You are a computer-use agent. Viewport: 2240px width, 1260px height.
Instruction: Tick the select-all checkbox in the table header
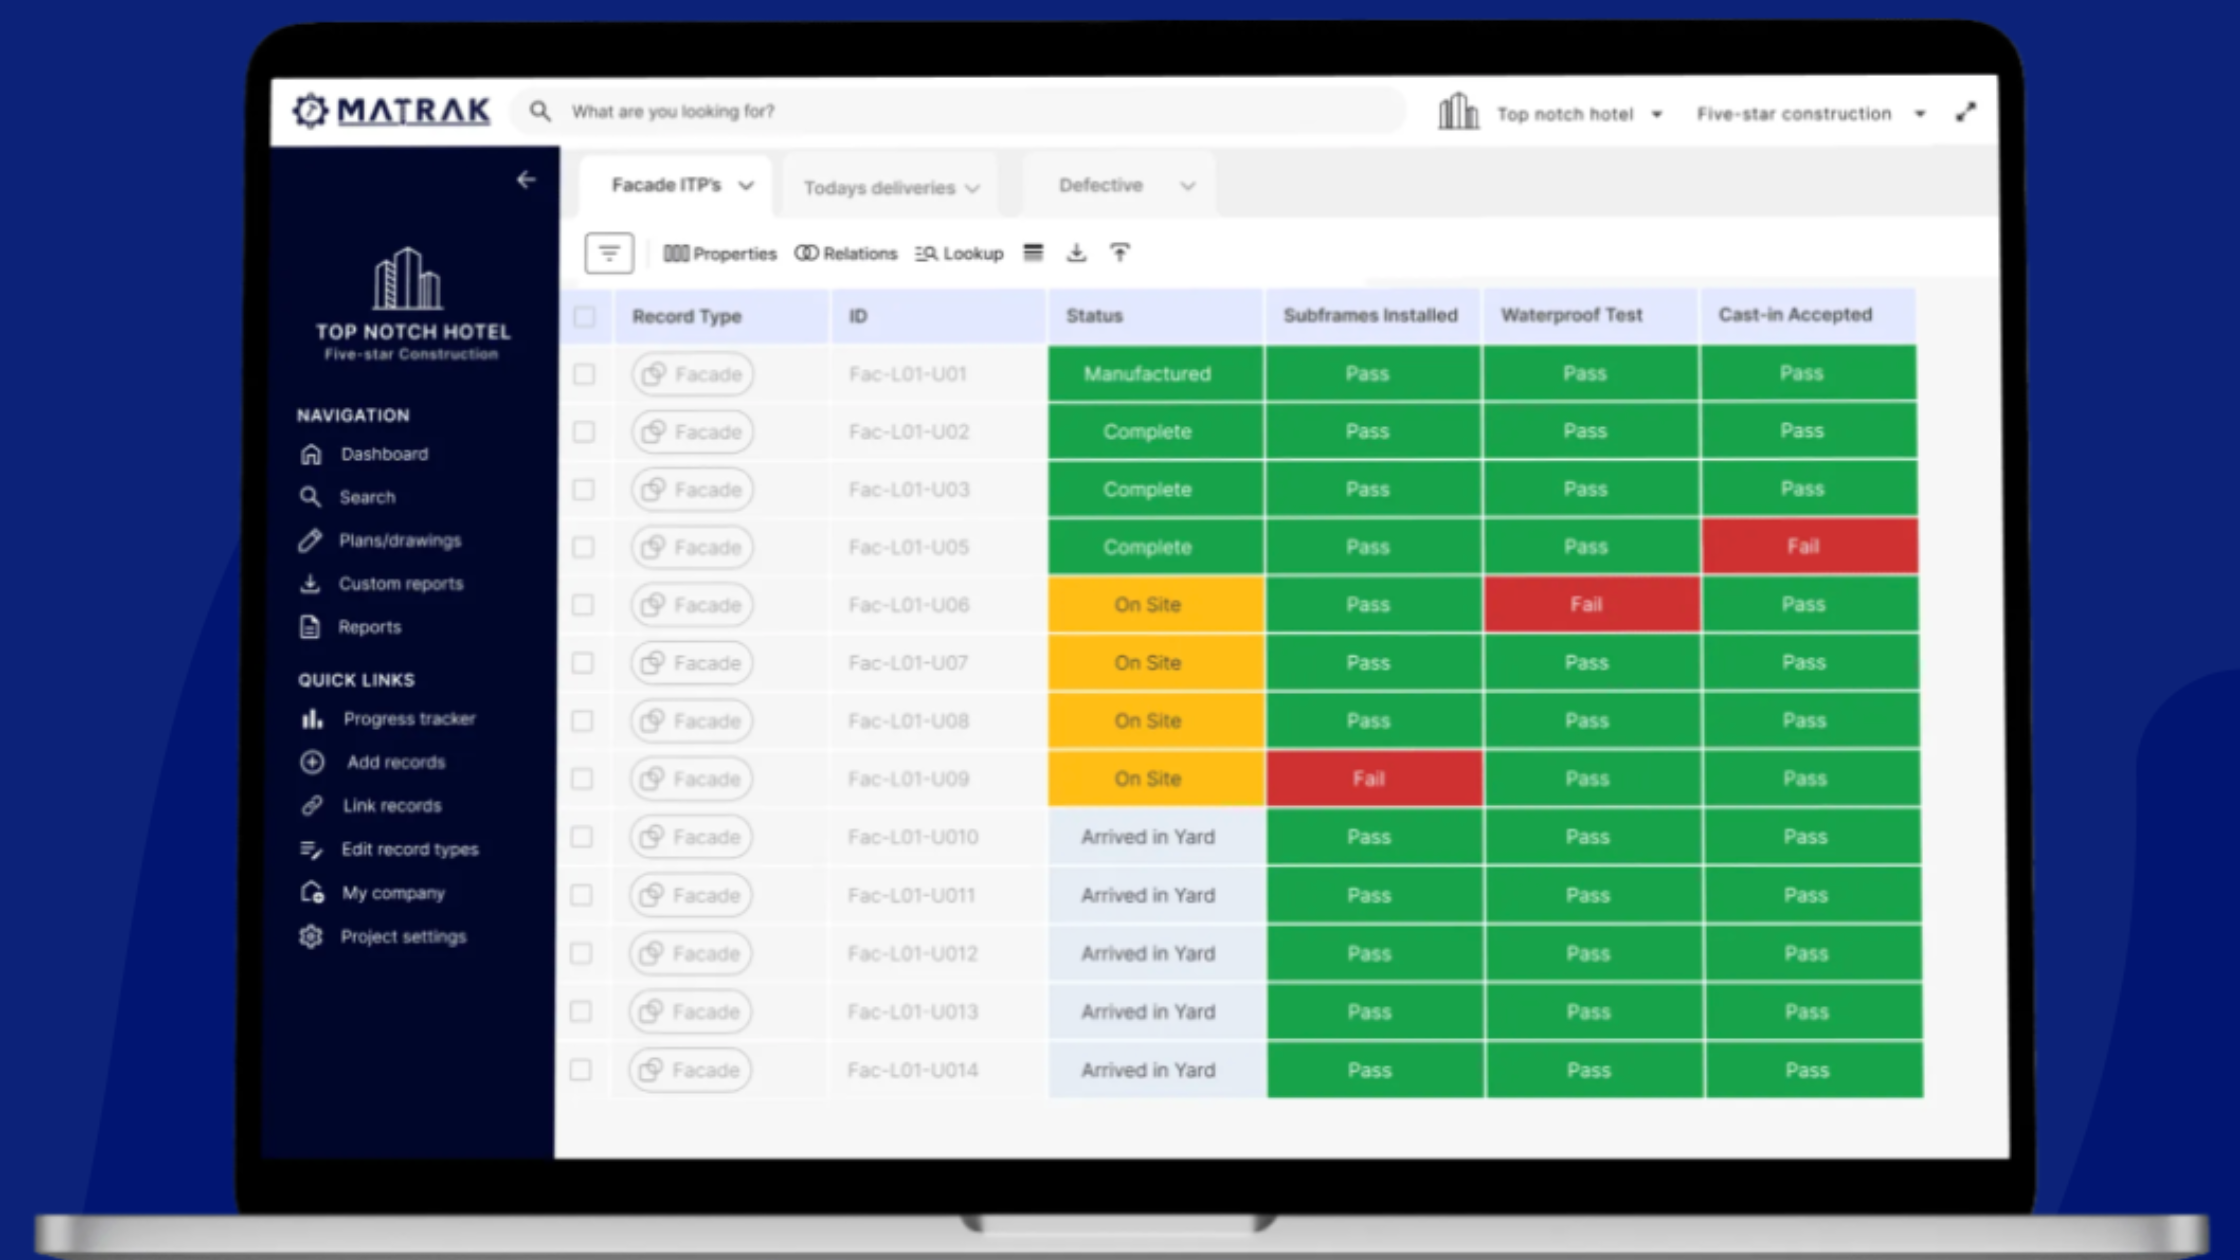pyautogui.click(x=584, y=317)
